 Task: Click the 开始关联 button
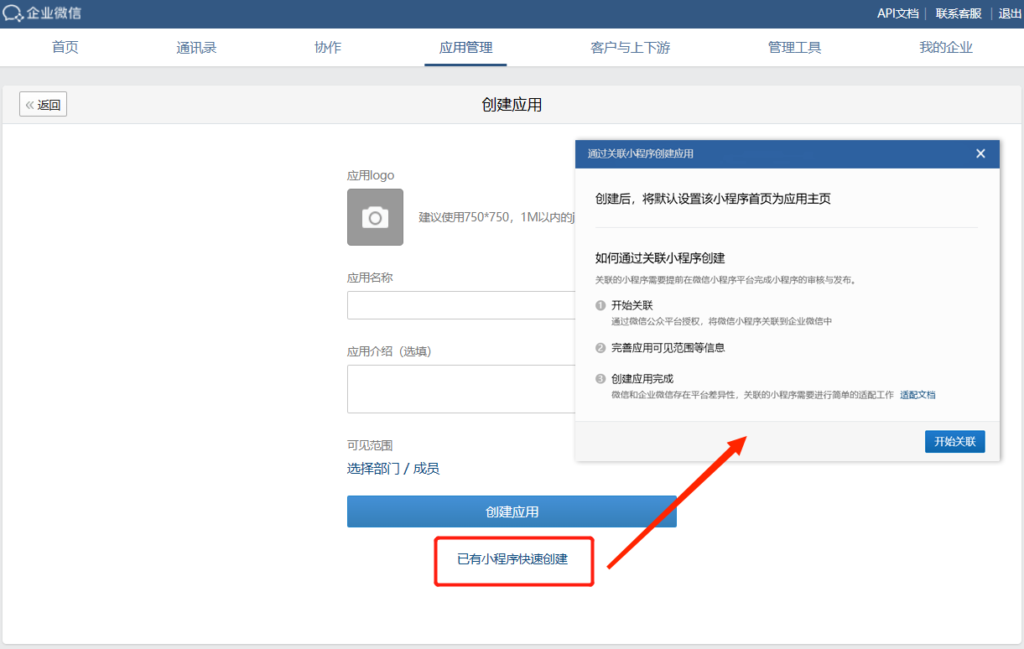click(955, 441)
